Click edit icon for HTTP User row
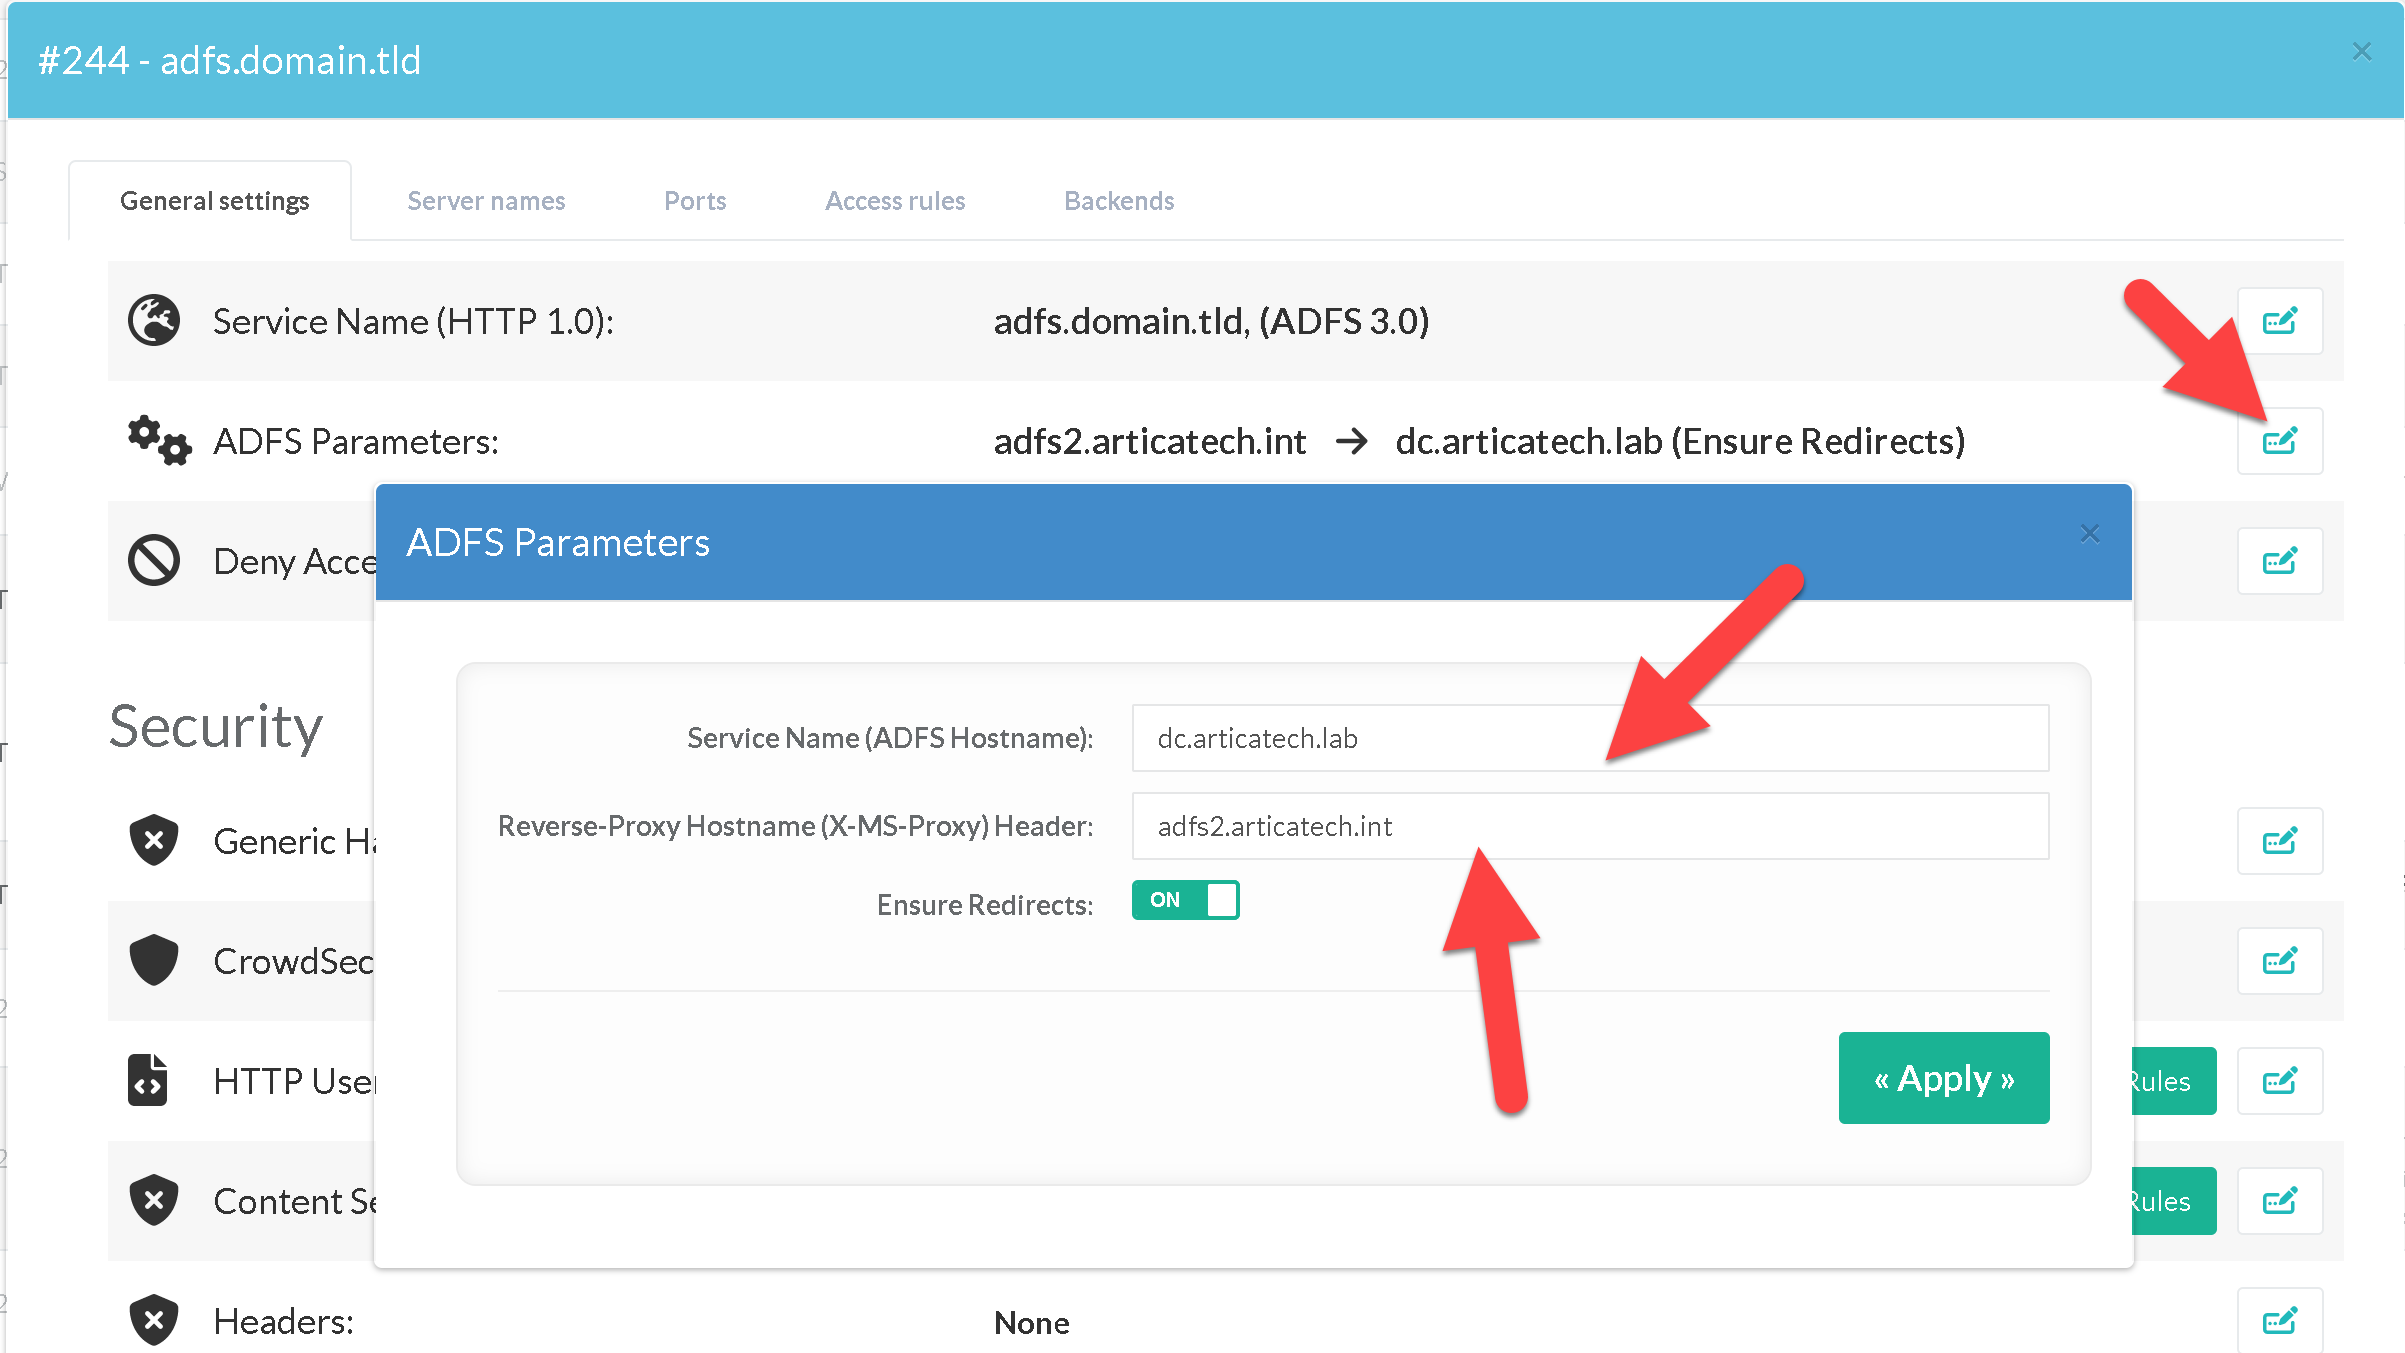 click(2279, 1081)
